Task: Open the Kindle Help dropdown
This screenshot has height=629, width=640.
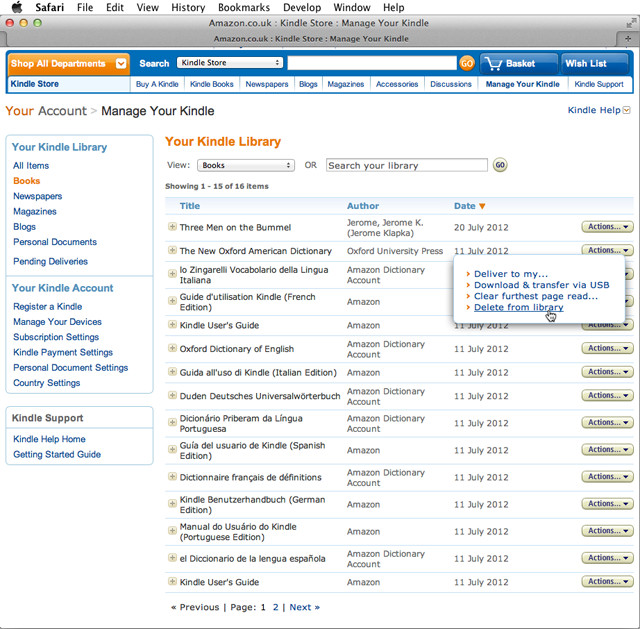Action: pos(599,110)
